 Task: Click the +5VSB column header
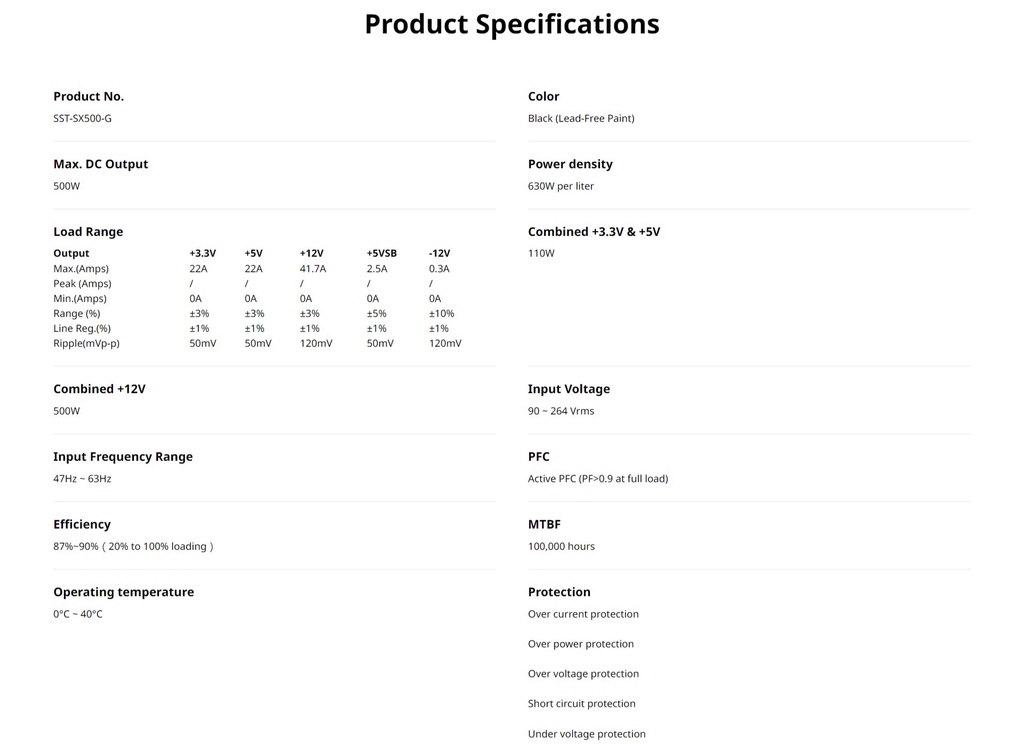point(381,253)
